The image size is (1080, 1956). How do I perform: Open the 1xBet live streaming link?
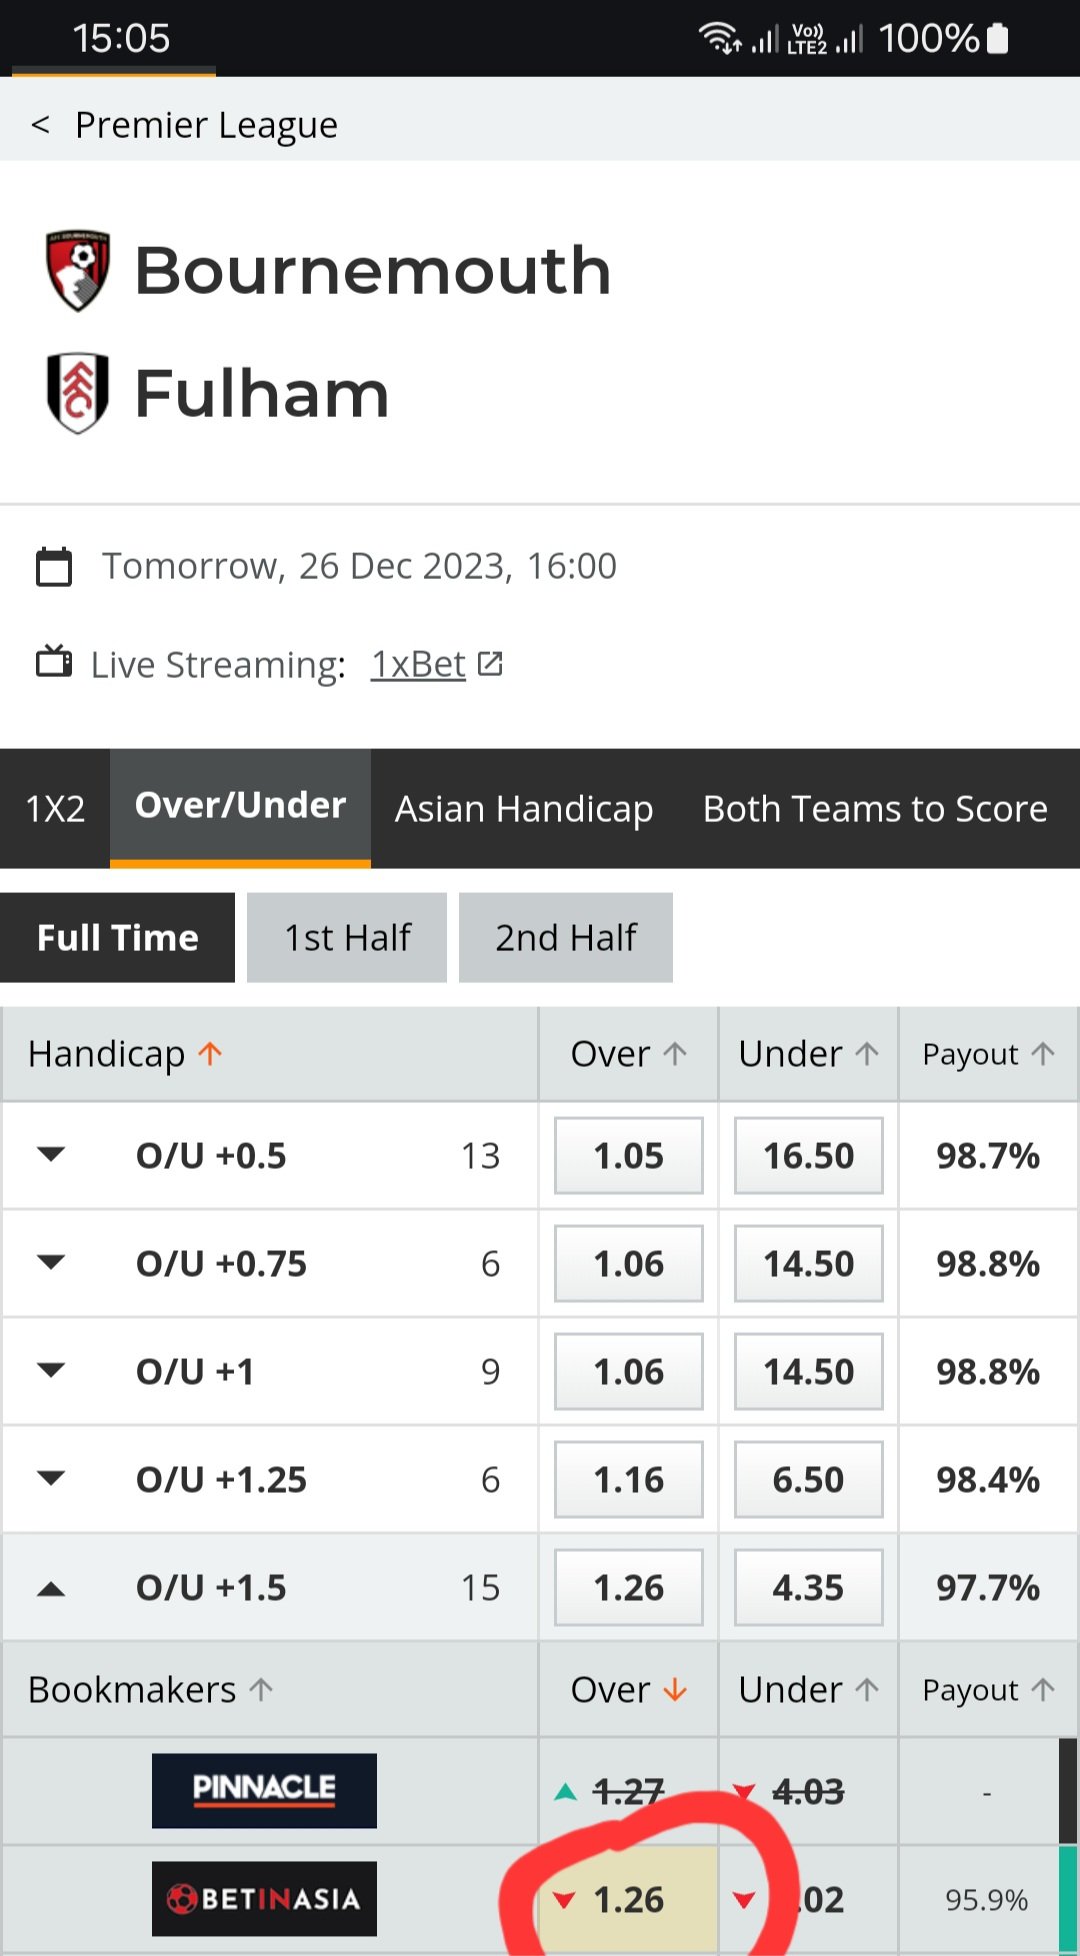[419, 664]
